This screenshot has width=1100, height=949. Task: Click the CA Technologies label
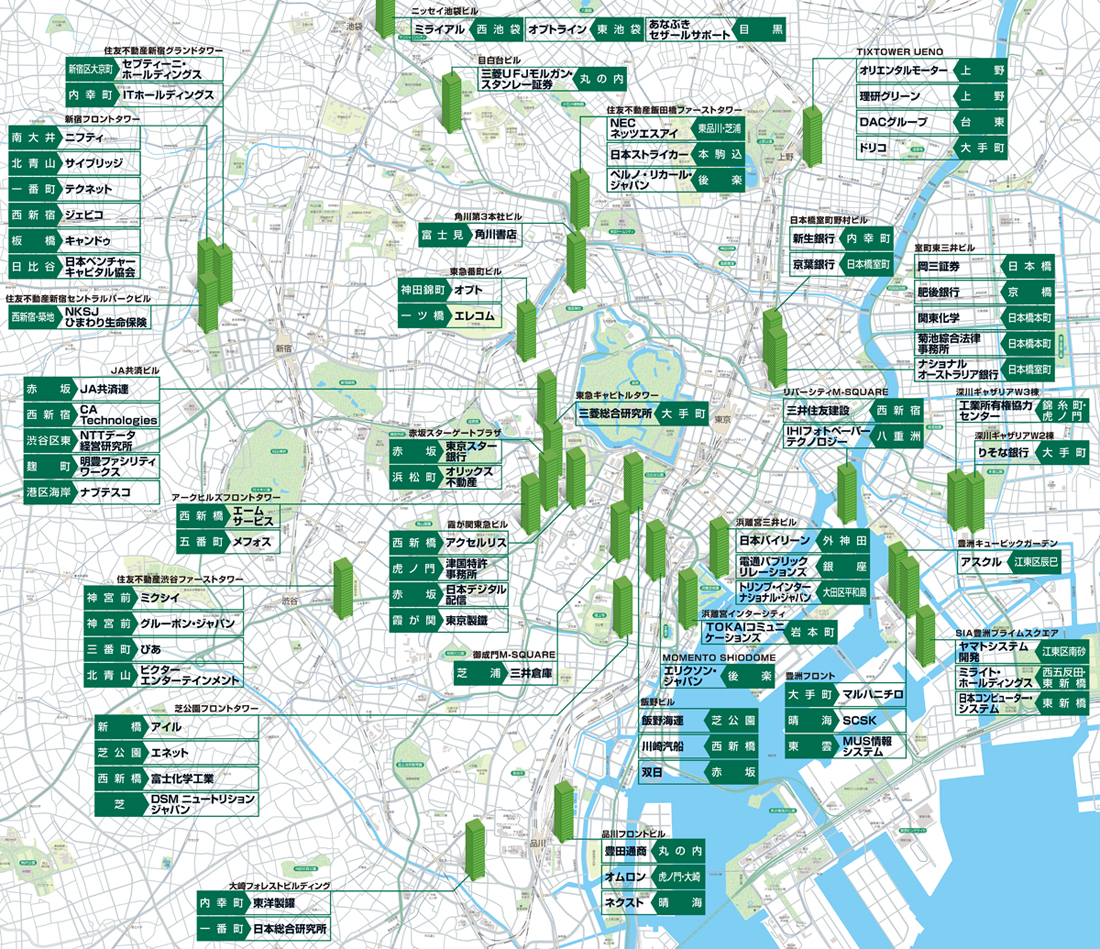pos(119,415)
